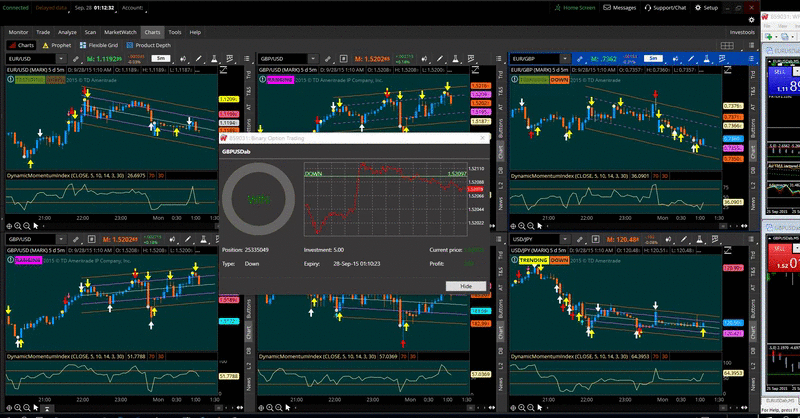Click the gear icon below Setup

coord(751,20)
